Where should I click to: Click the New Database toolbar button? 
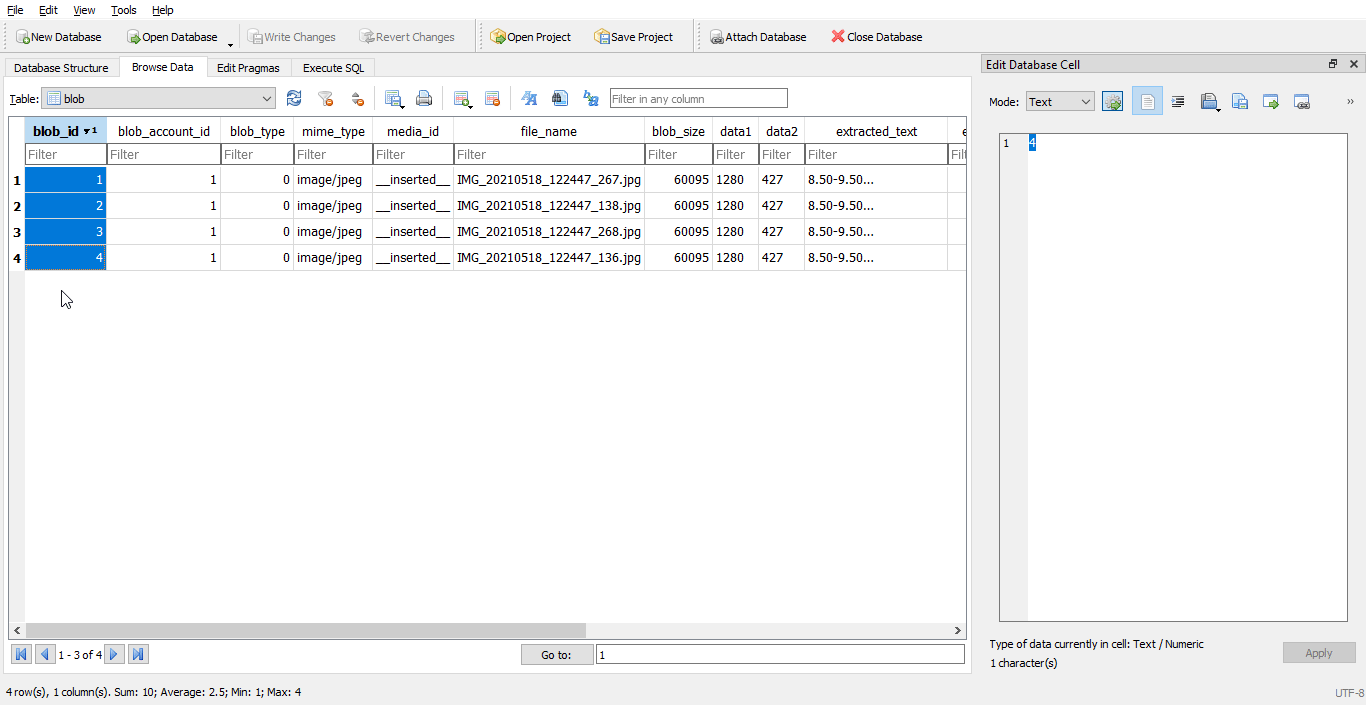coord(58,37)
